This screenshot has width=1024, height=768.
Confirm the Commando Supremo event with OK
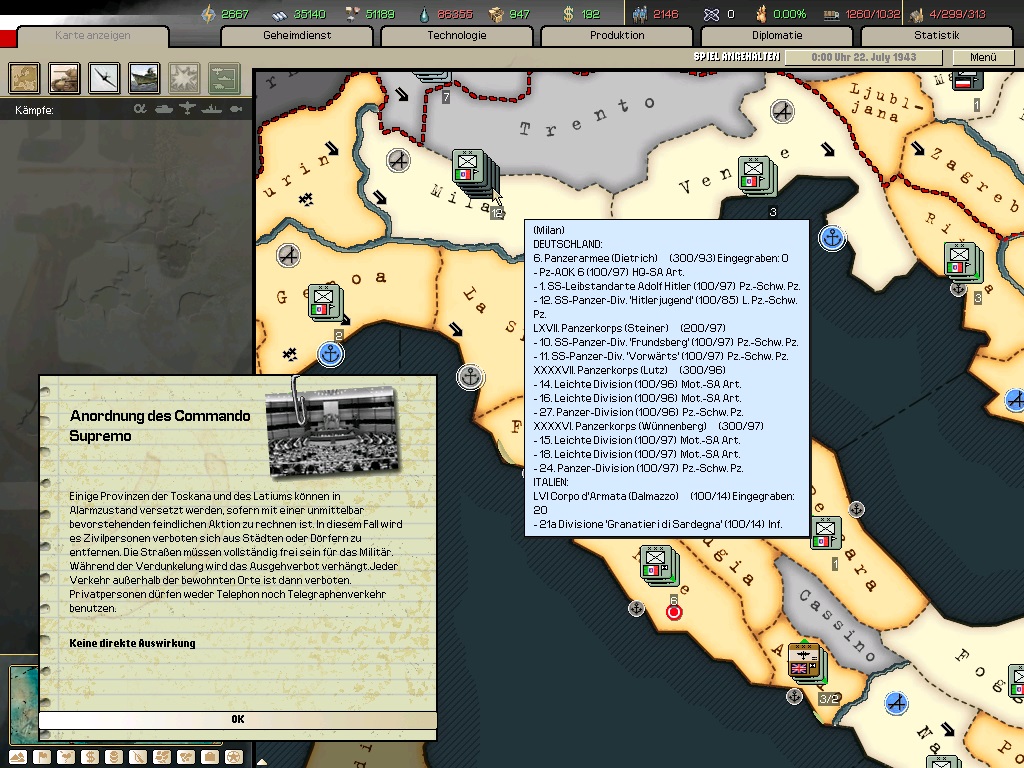tap(238, 720)
